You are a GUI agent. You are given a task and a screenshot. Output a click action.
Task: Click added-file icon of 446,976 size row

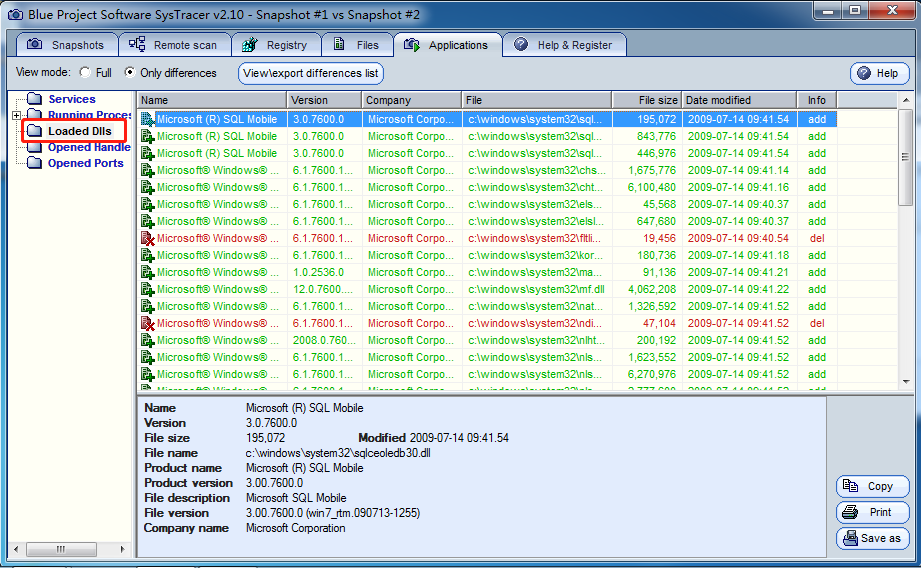147,154
